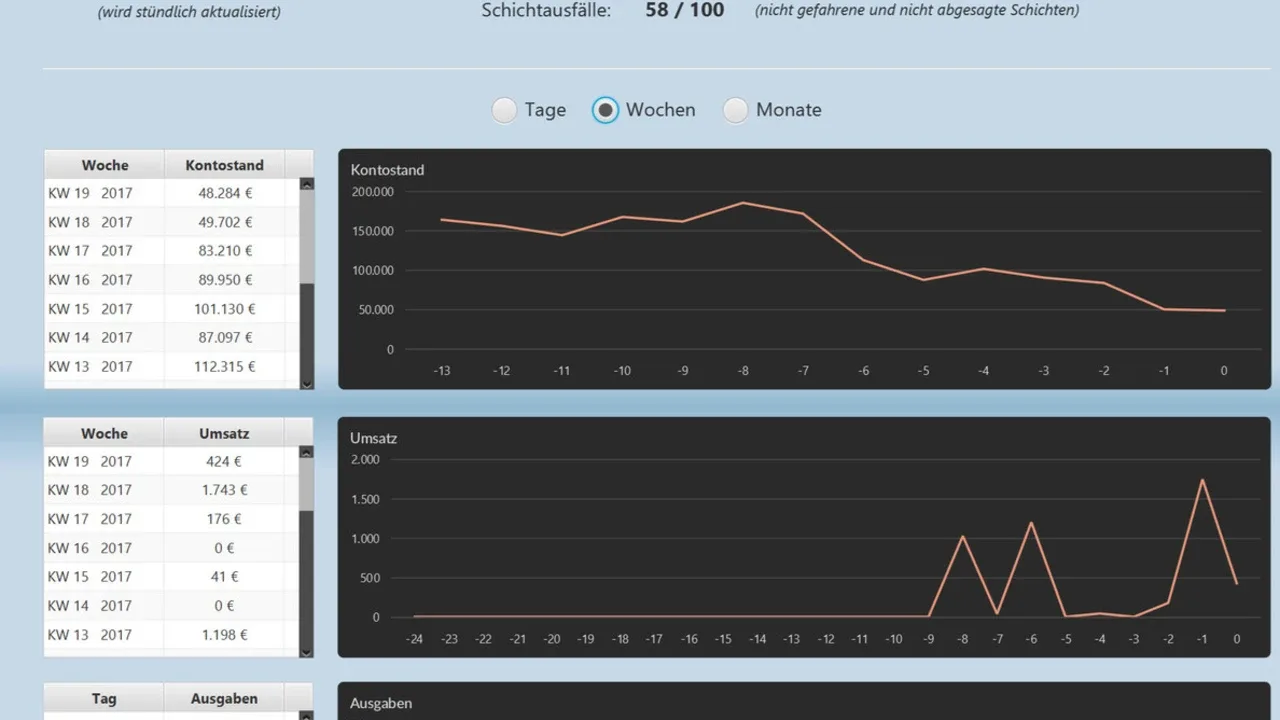Sort by Woche in Kontostand table
1280x720 pixels.
(x=105, y=165)
